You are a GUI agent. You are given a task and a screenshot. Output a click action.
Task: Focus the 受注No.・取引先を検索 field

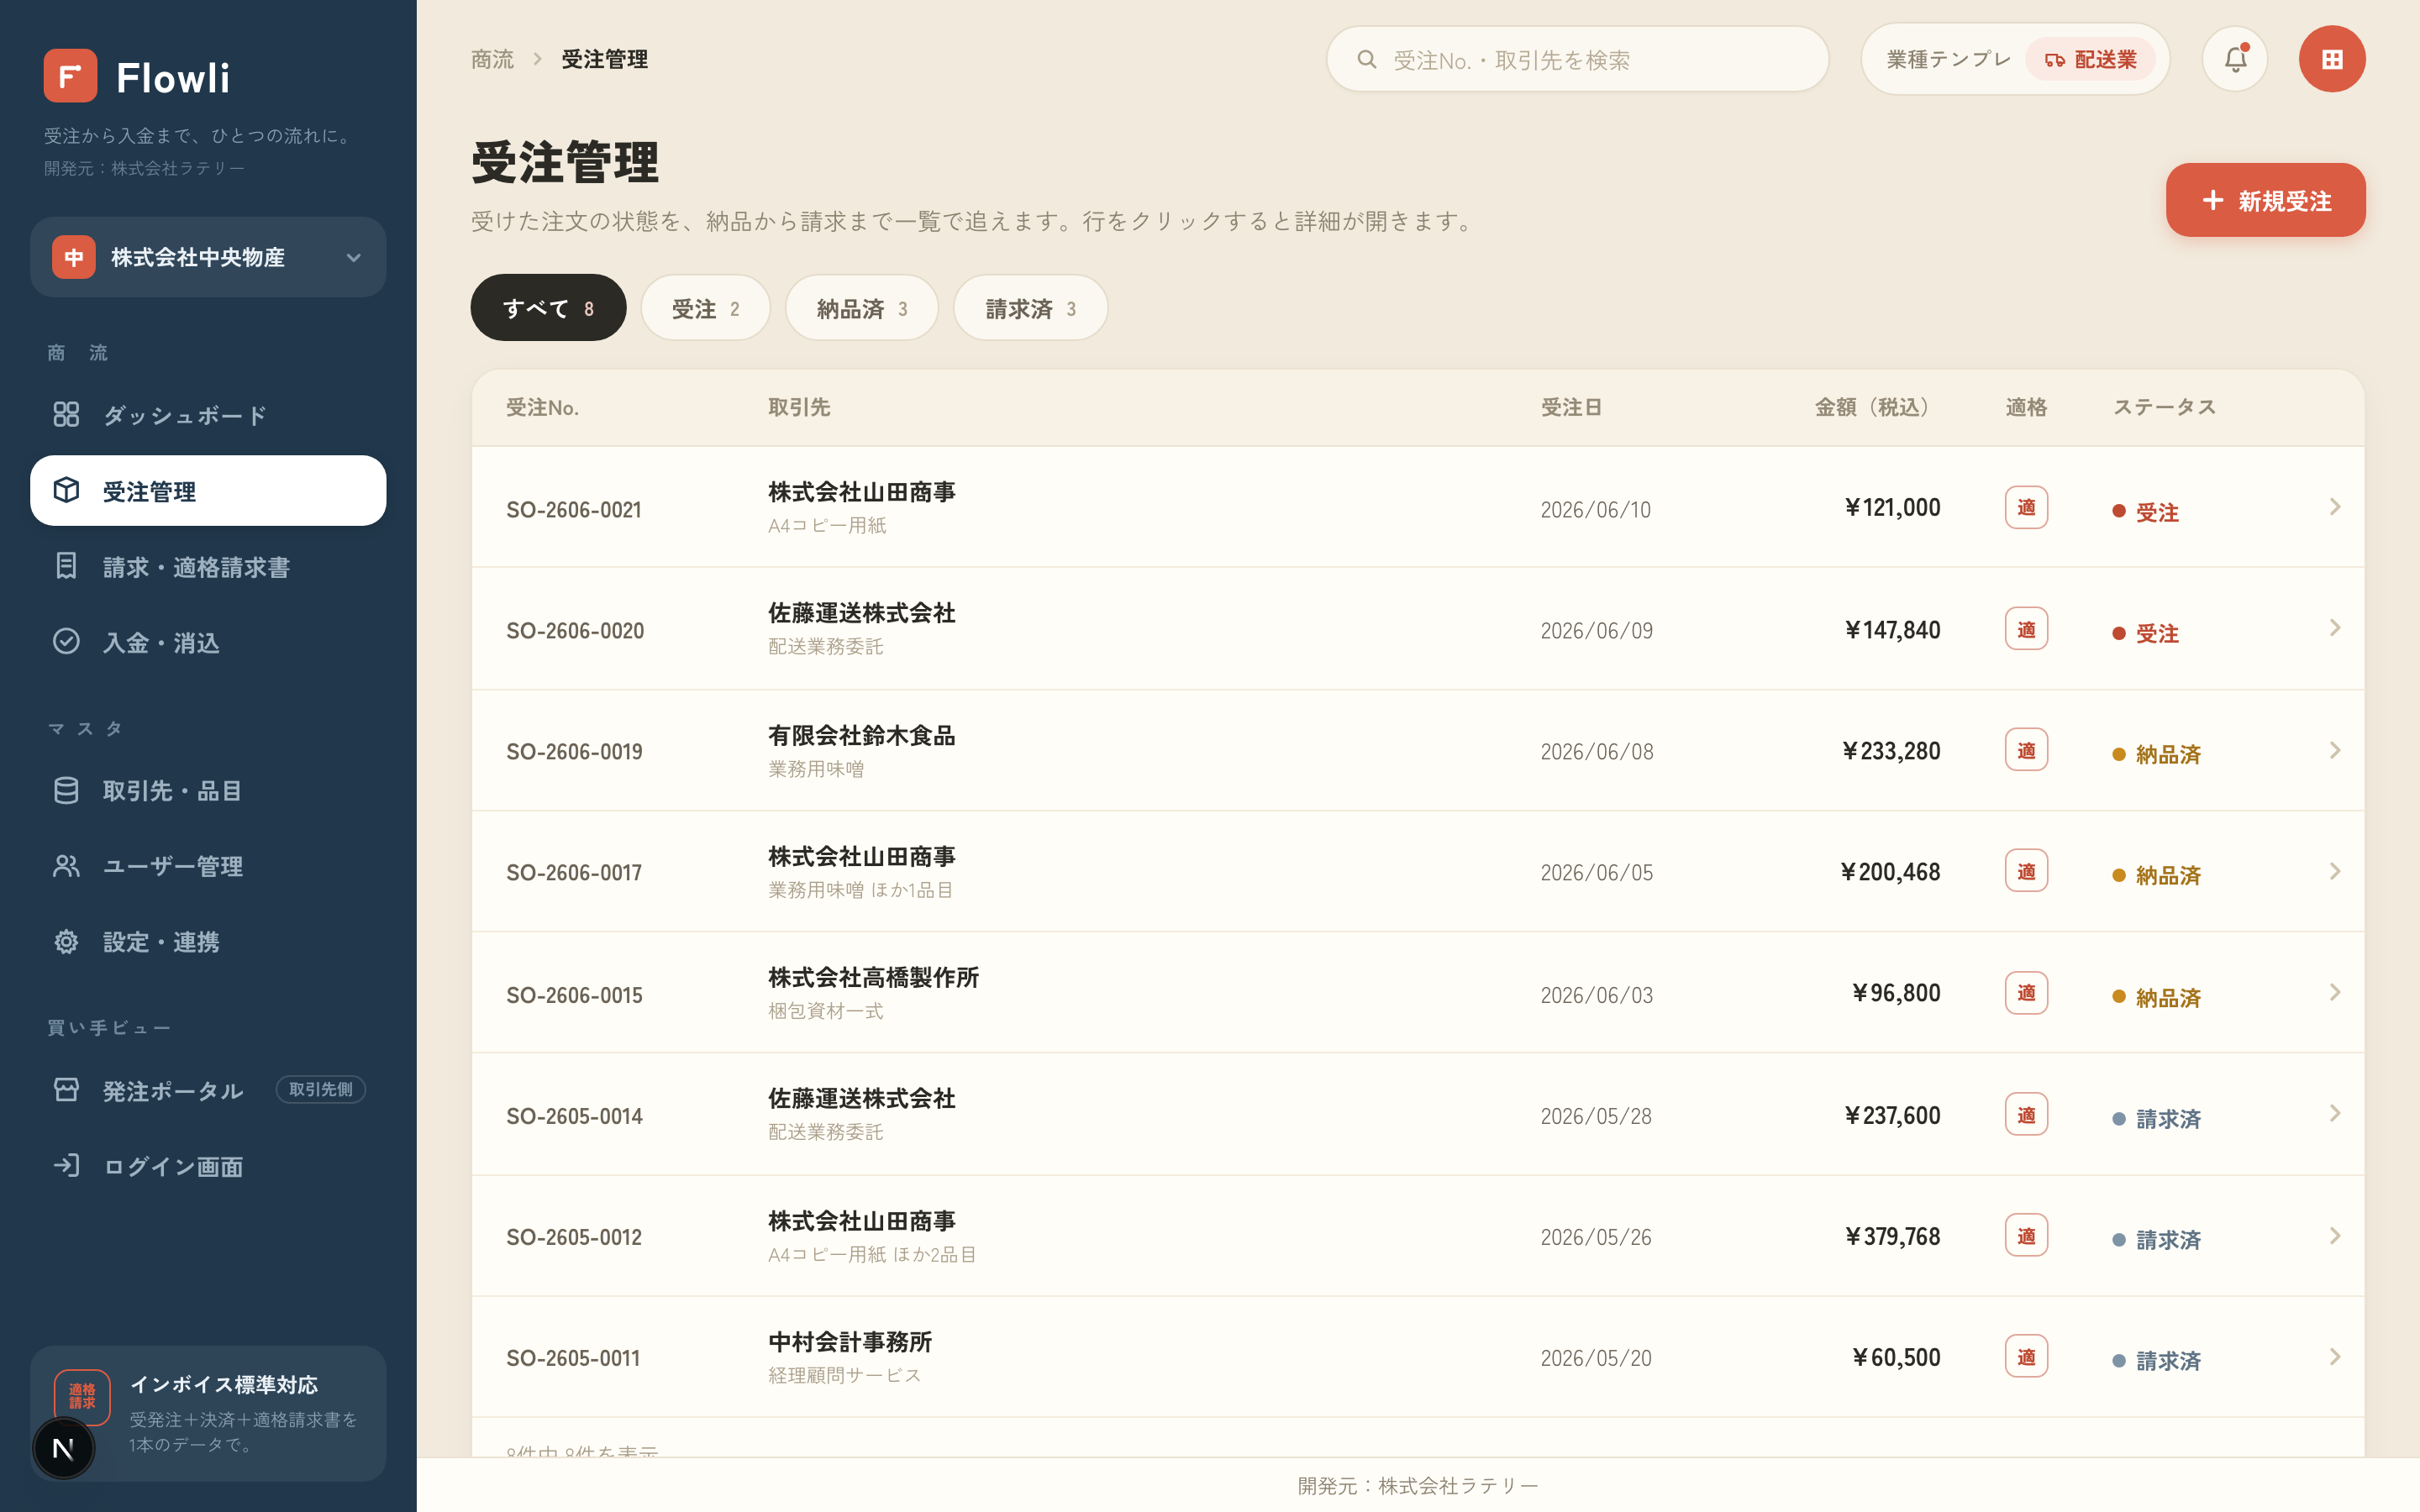[x=1577, y=59]
